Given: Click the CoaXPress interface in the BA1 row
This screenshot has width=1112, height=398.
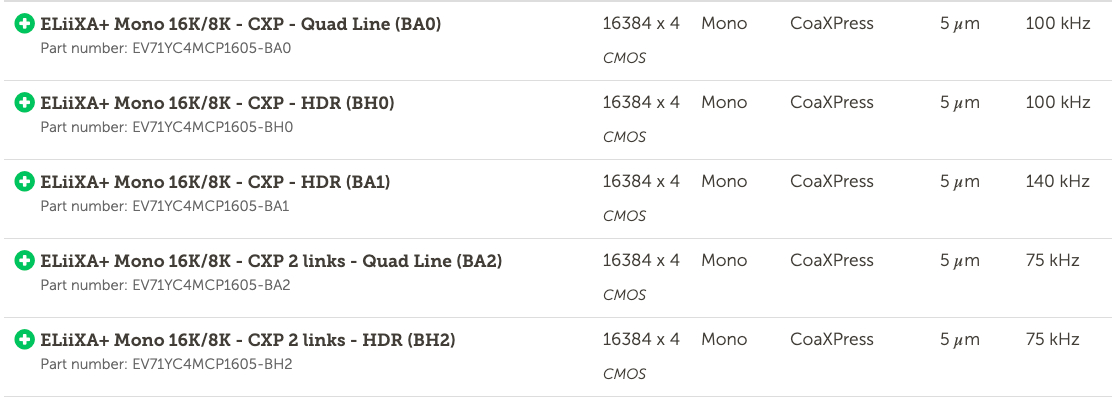Looking at the screenshot, I should point(832,182).
